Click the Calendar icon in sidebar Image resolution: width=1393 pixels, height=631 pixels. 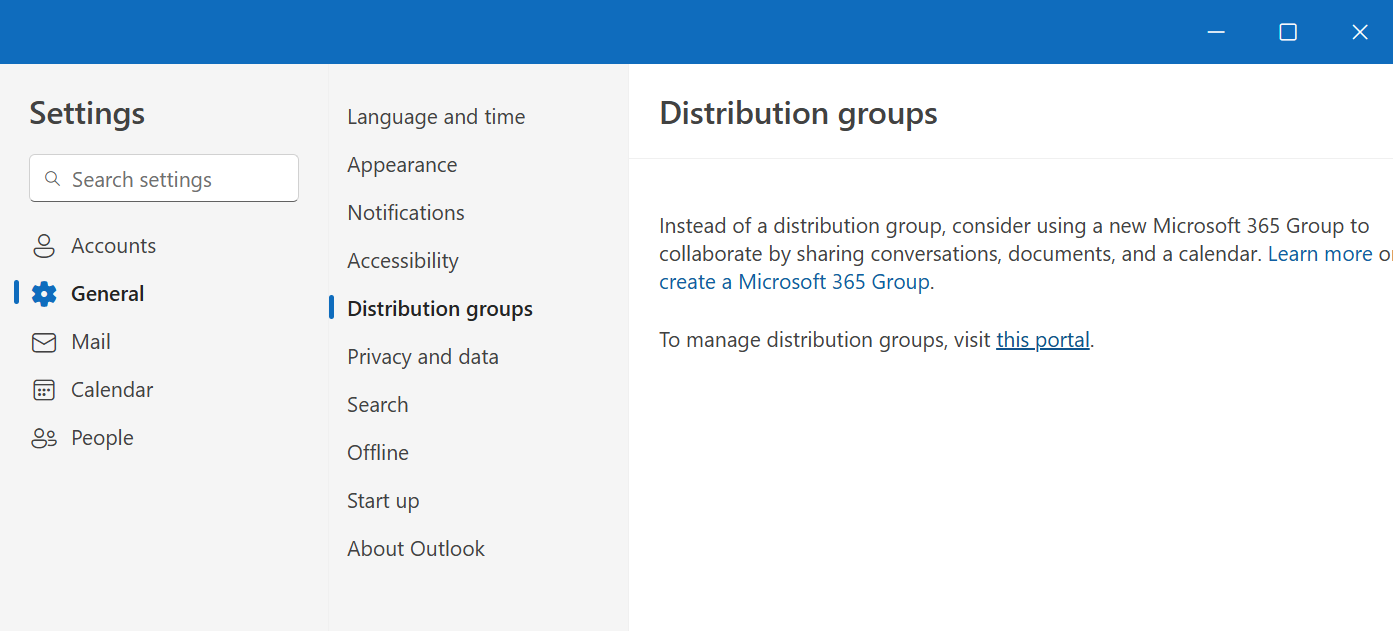(x=44, y=390)
